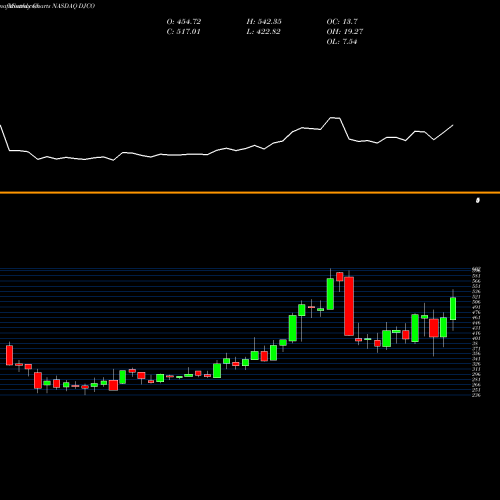Click the 521 price axis label
The height and width of the screenshot is (500, 500).
(x=477, y=297)
